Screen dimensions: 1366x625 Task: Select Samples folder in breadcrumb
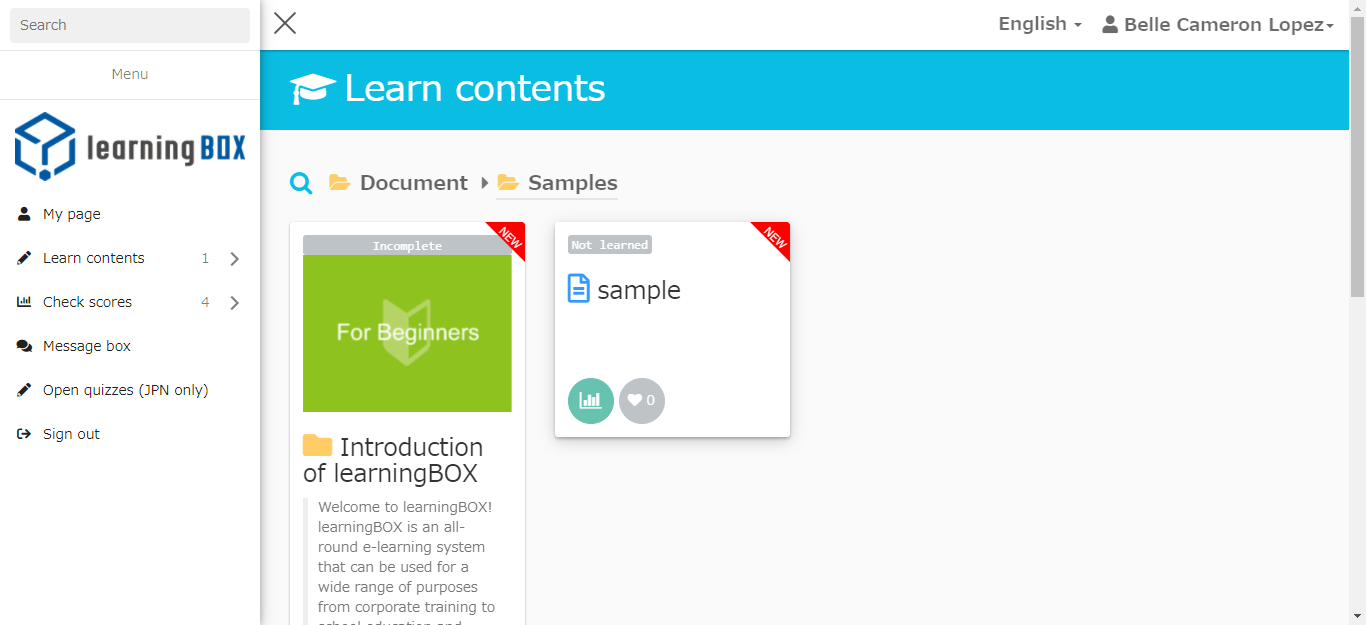coord(572,183)
